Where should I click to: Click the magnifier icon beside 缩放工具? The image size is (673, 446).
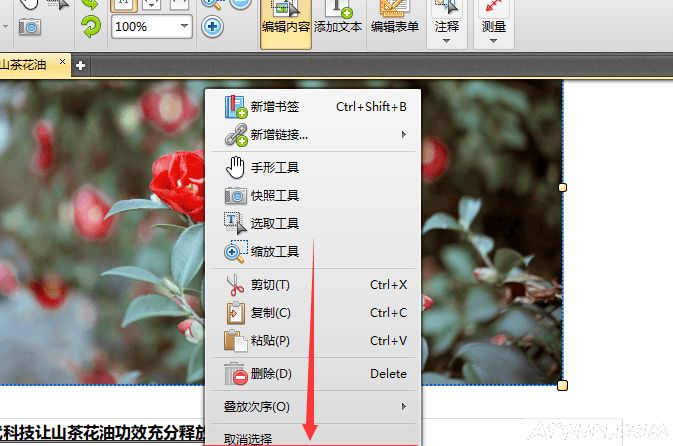235,252
